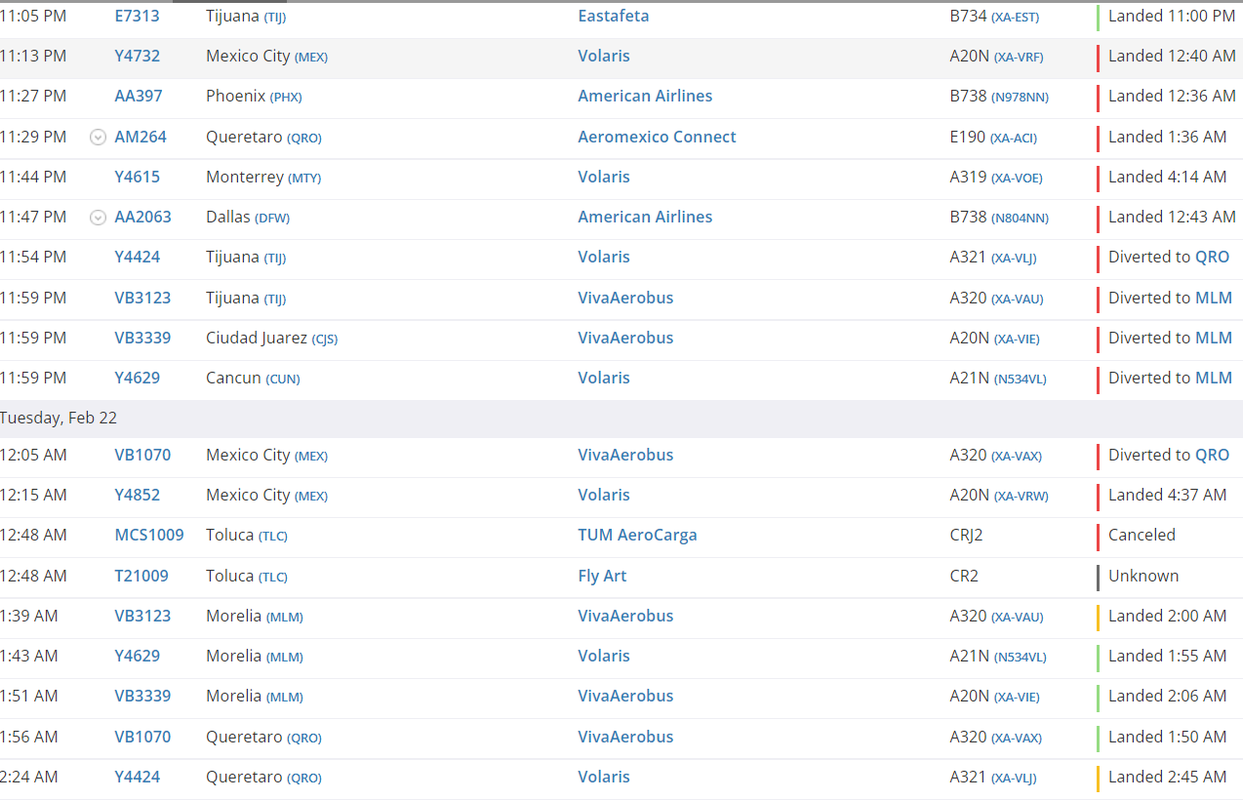Select status text "Landed 12:43 AM"
Screen dimensions: 1243x800
pos(1172,217)
